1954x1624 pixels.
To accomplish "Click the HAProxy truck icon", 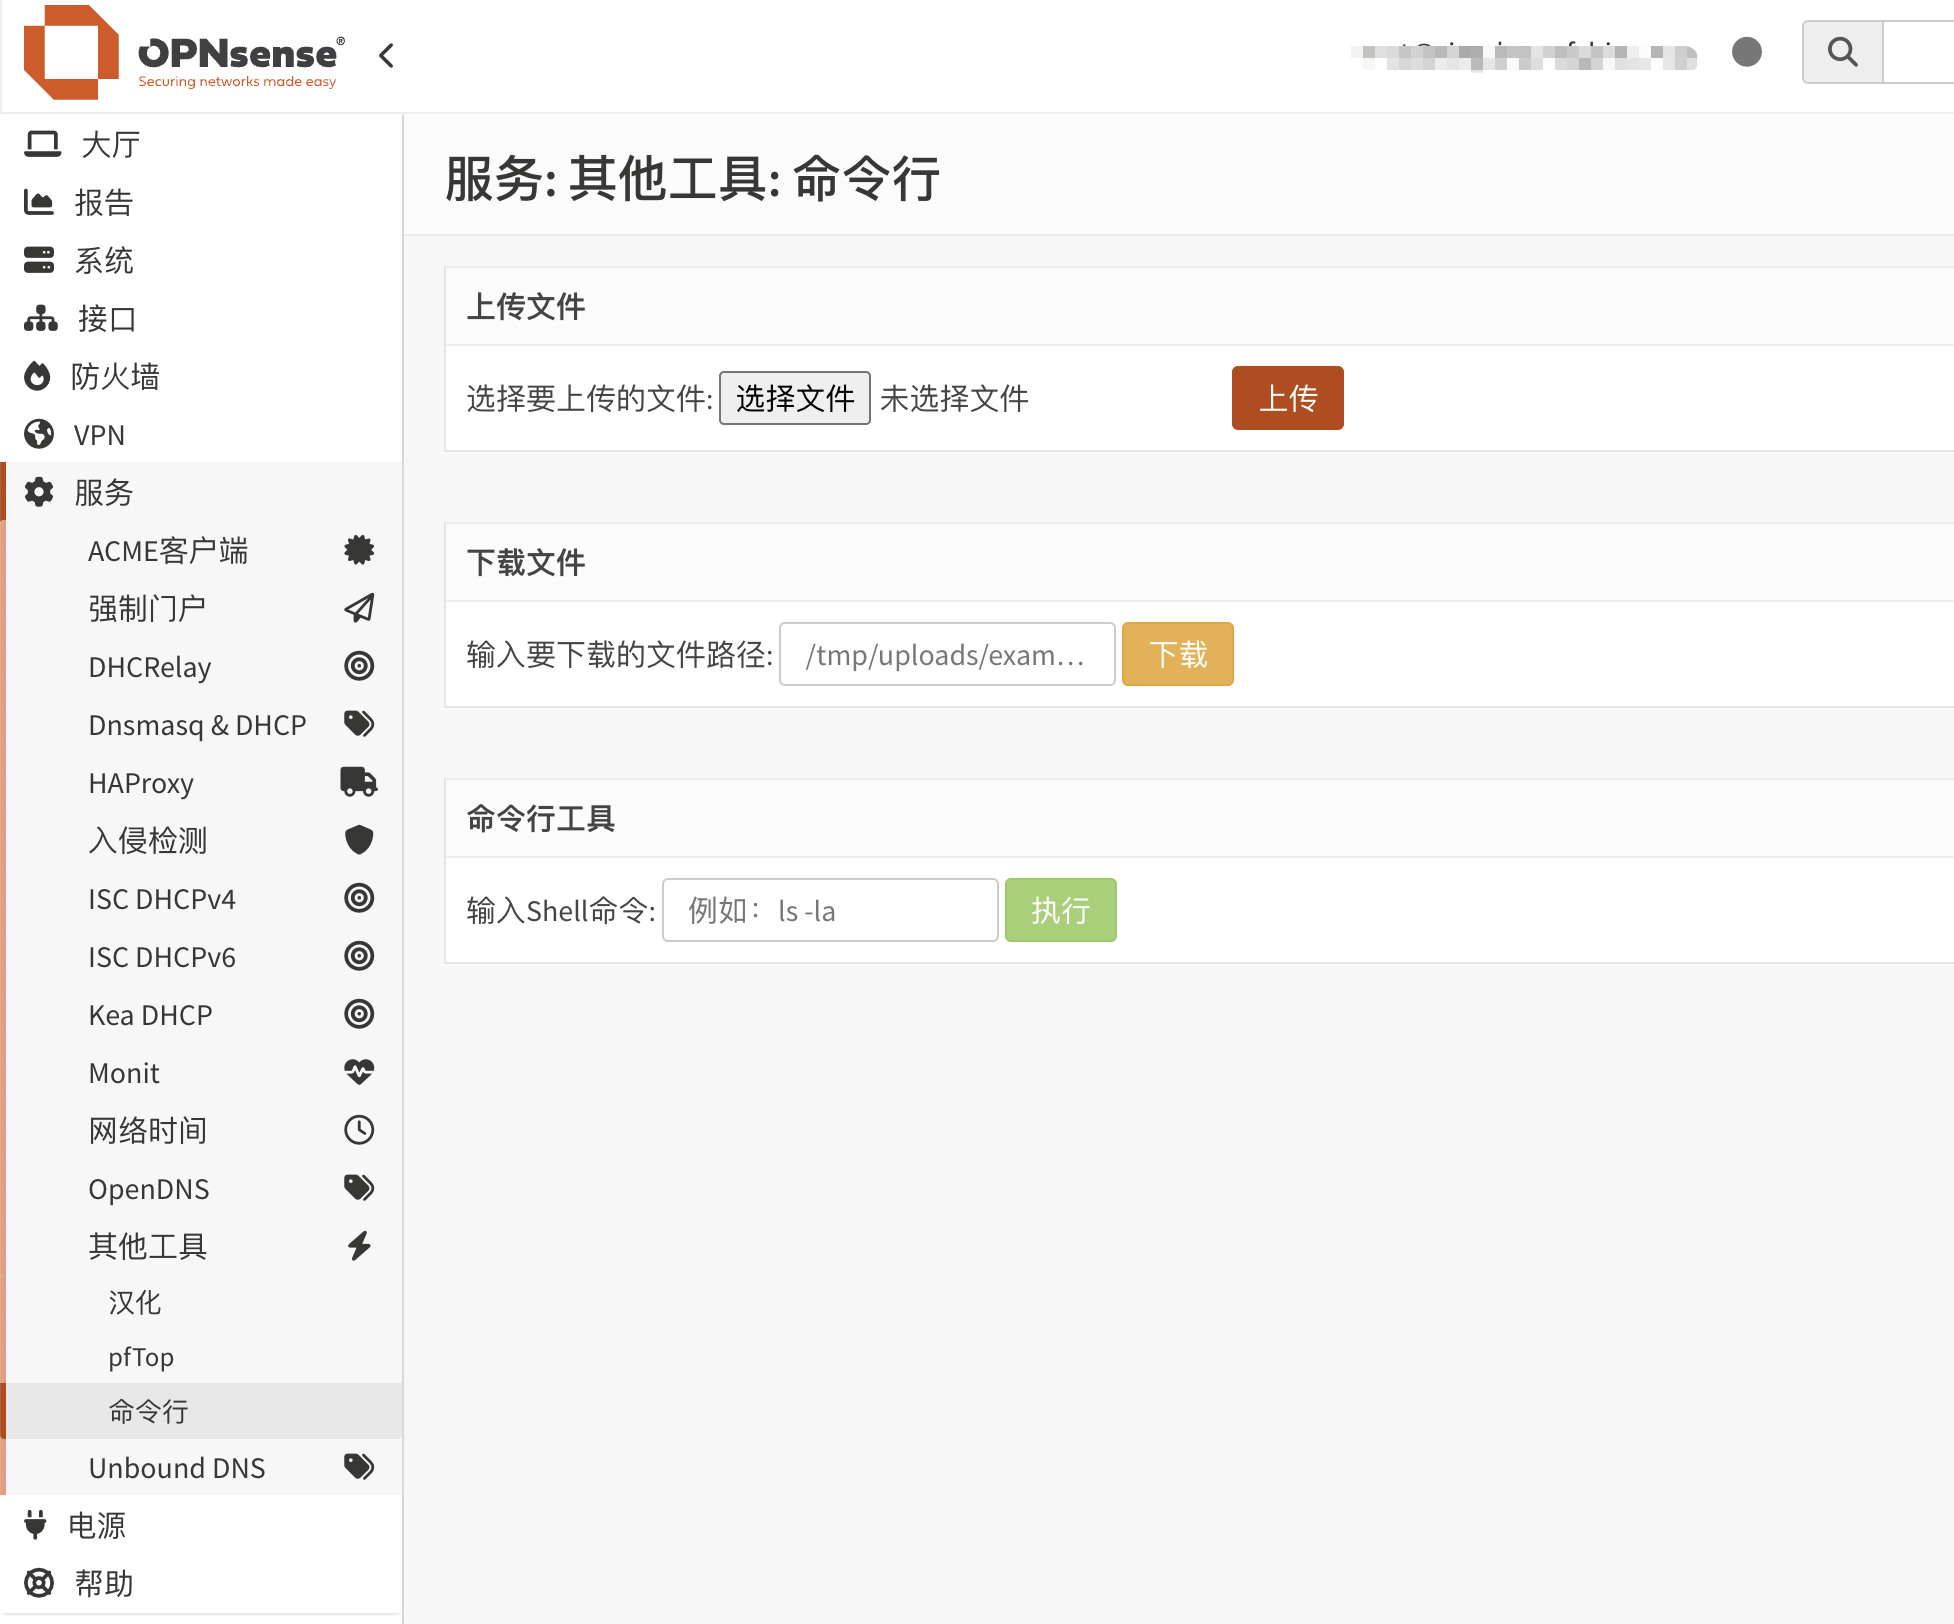I will pos(358,782).
